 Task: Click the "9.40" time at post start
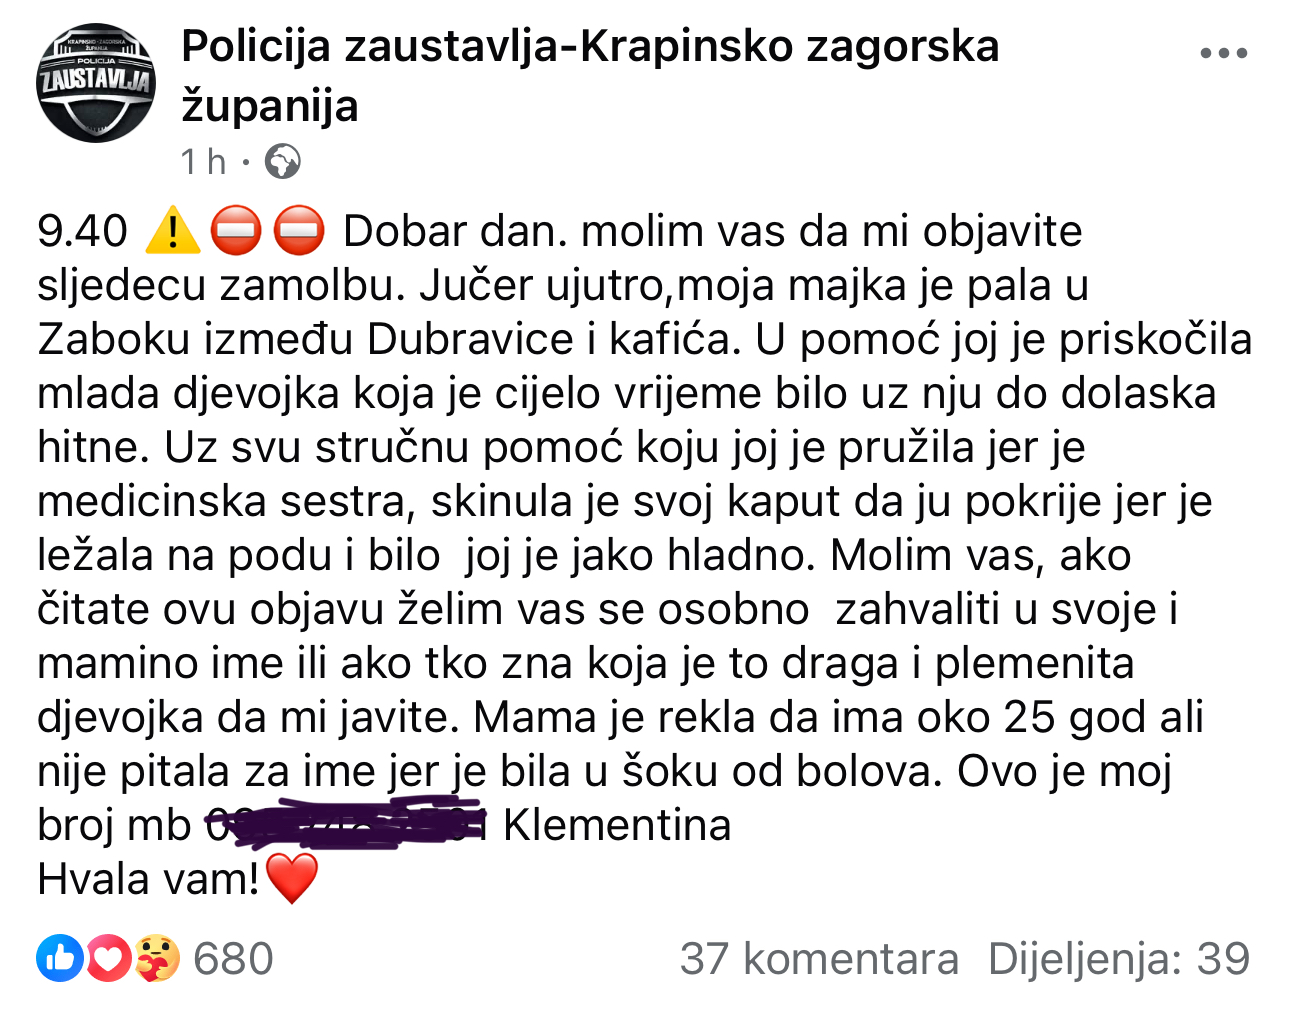pyautogui.click(x=82, y=231)
